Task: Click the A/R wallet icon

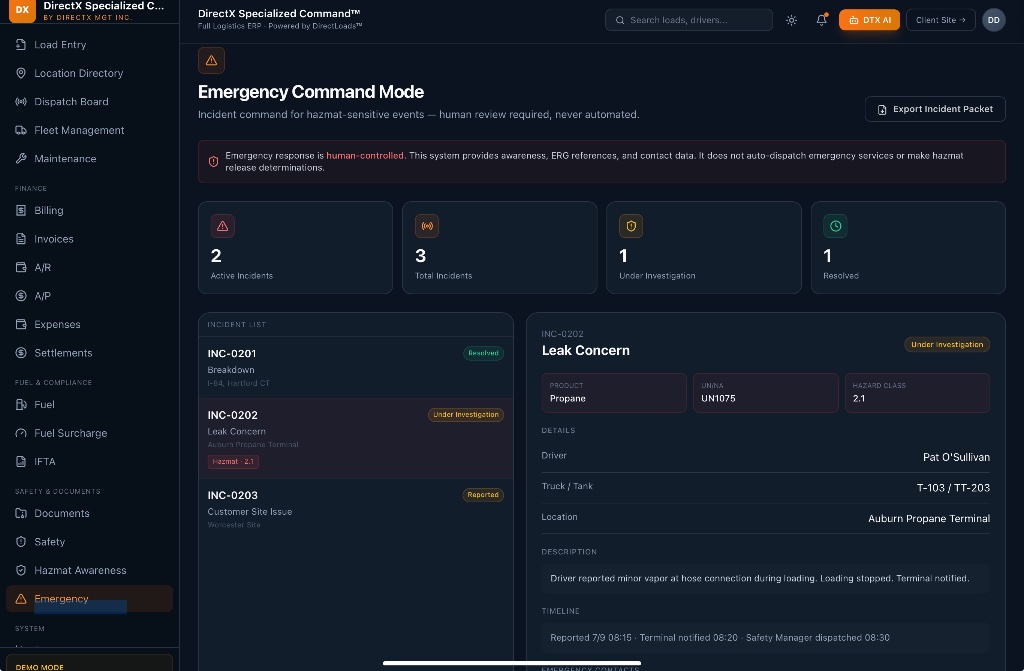Action: (x=21, y=267)
